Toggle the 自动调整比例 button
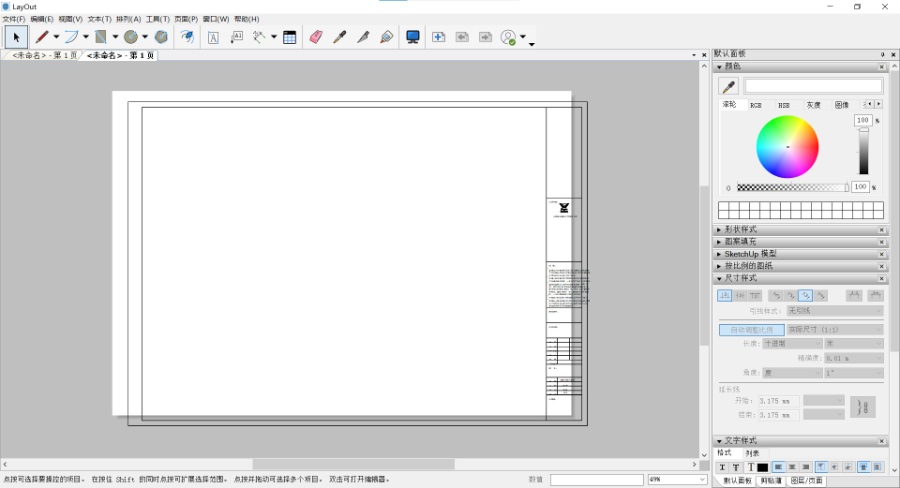The image size is (900, 488). pyautogui.click(x=751, y=329)
